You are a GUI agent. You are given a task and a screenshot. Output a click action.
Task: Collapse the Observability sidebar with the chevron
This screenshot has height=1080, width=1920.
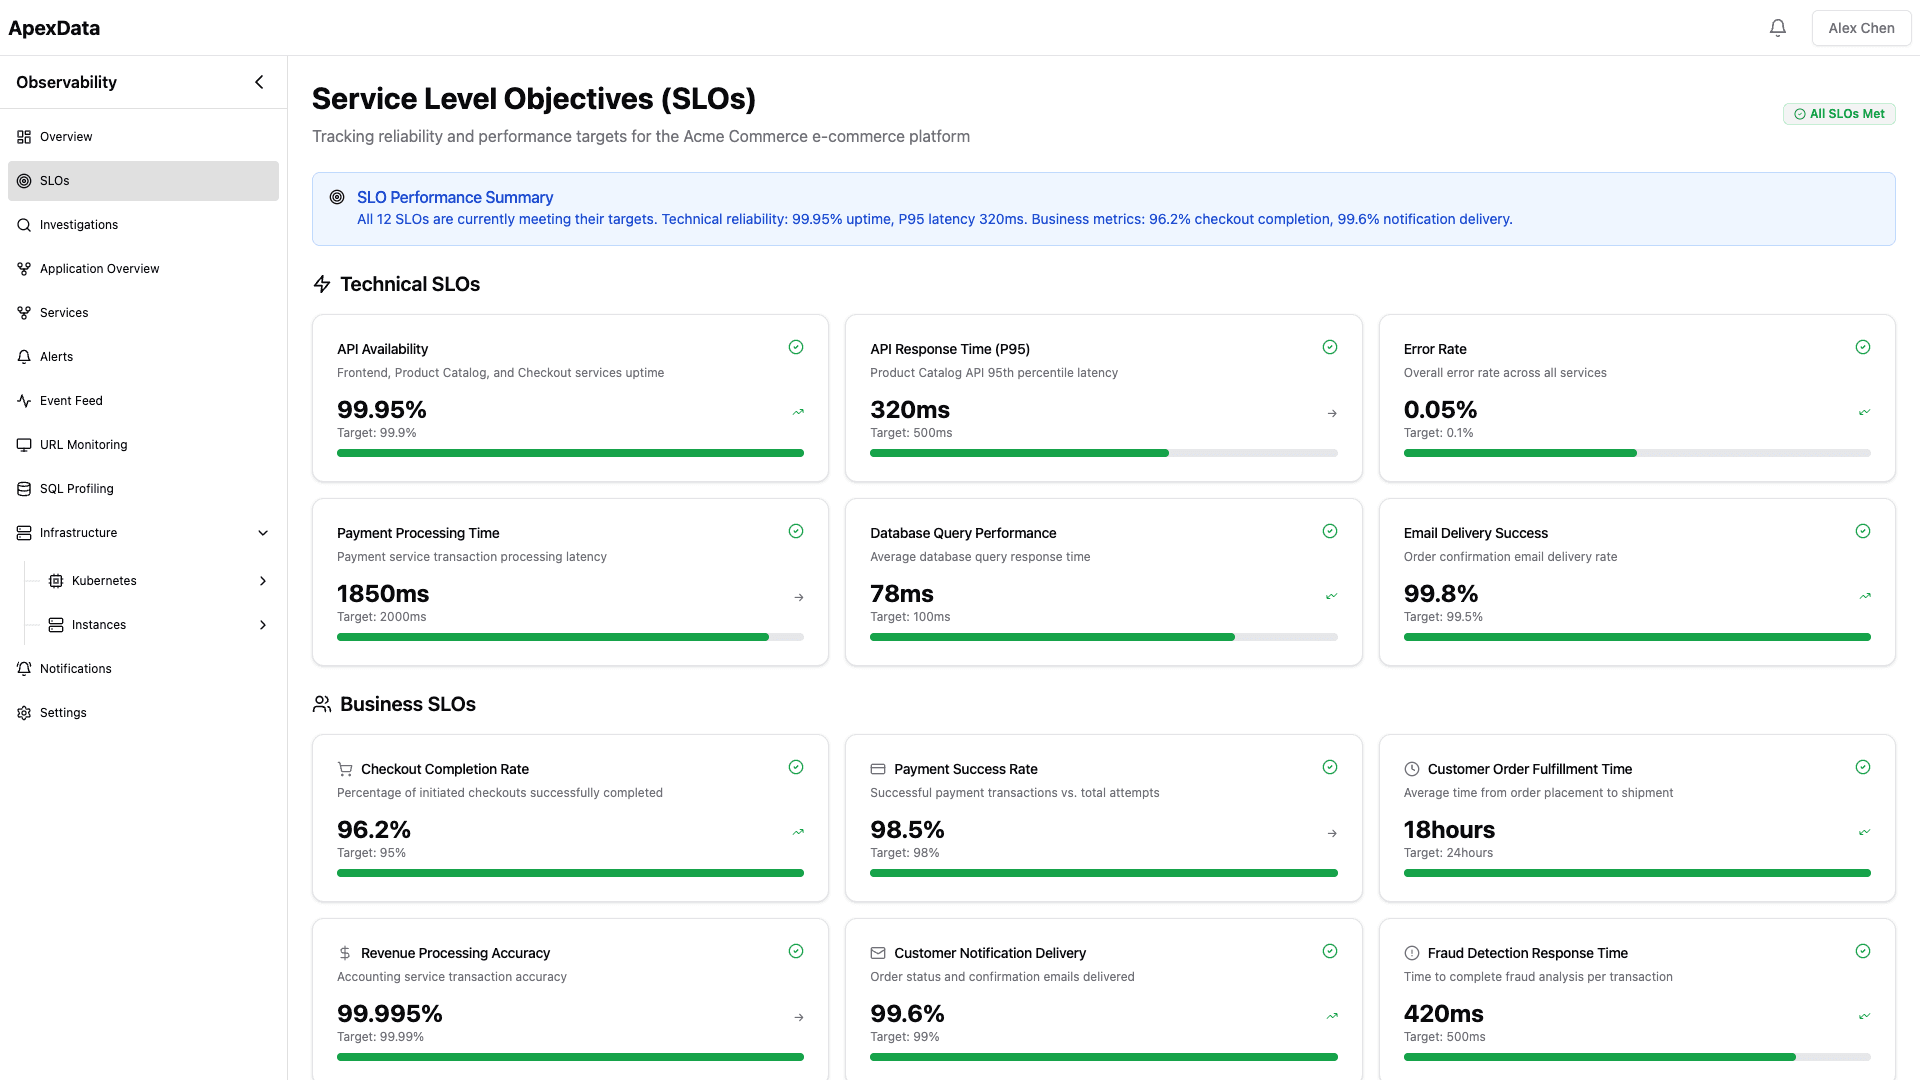259,81
